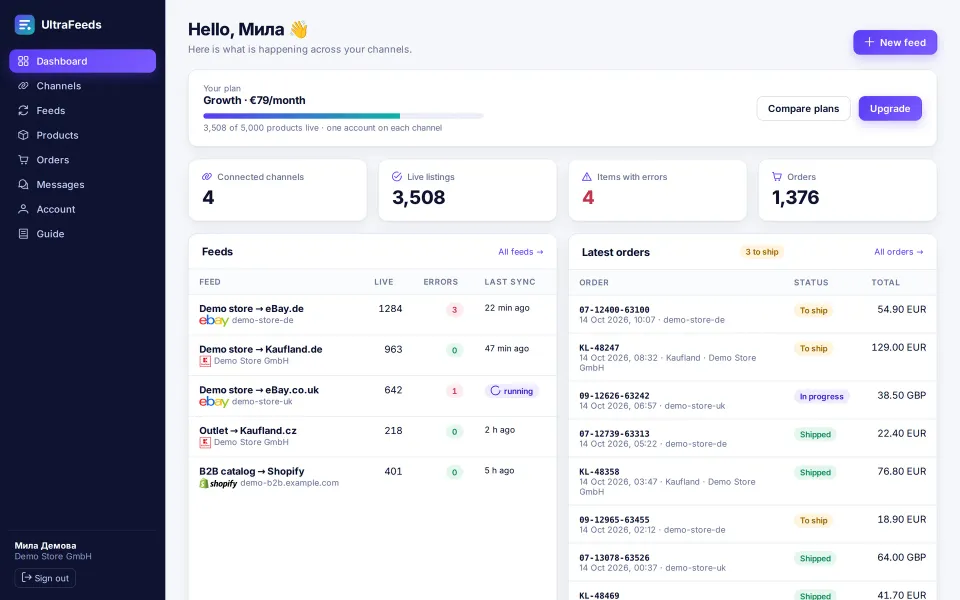The image size is (960, 600).
Task: Click the Channels link icon in sidebar
Action: (23, 86)
